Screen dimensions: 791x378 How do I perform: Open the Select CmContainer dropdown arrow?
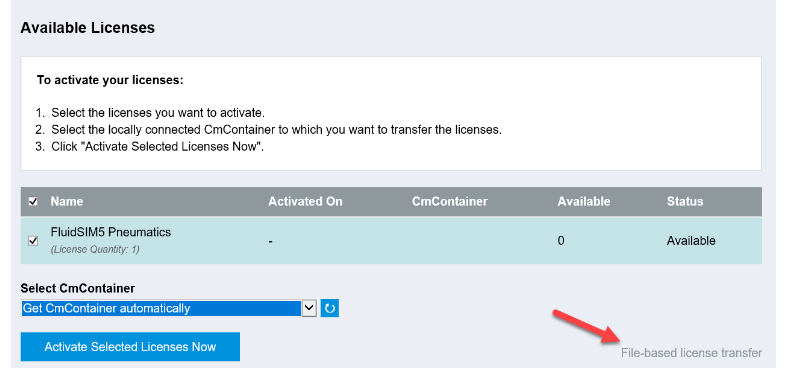(309, 308)
